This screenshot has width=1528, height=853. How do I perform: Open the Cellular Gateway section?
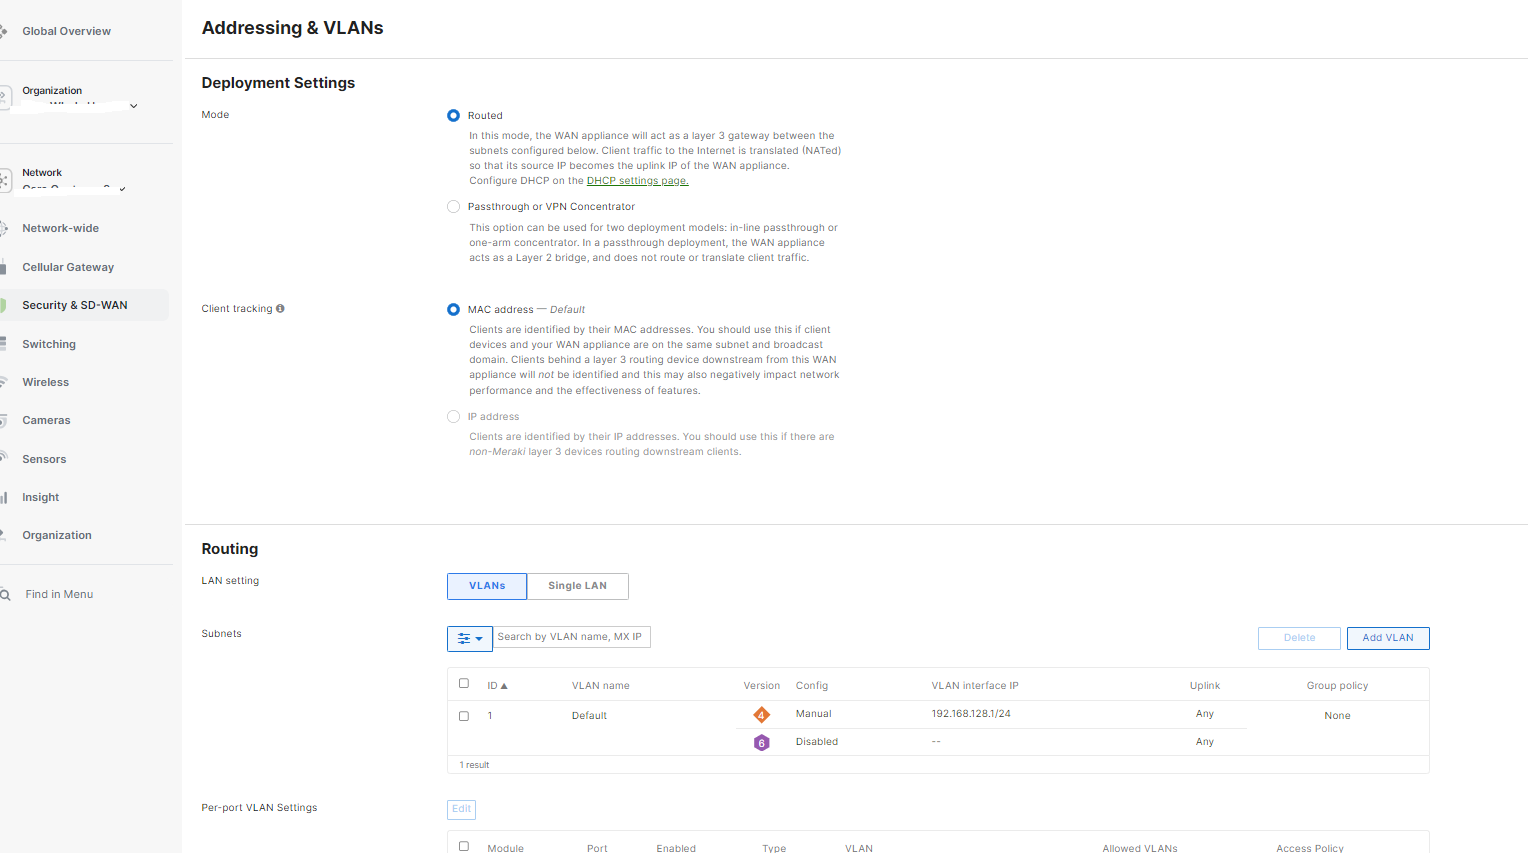[x=67, y=266]
